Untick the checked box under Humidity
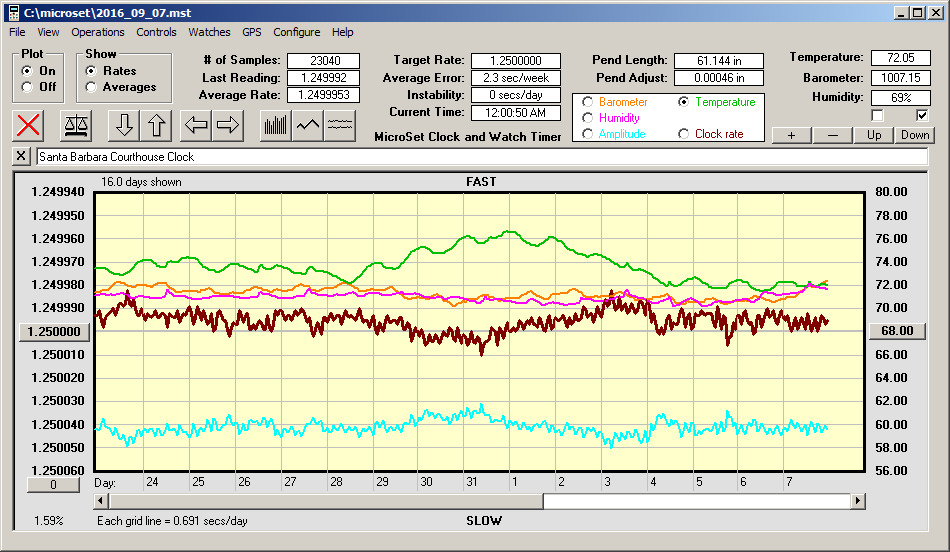Screen dimensions: 950x552 pos(922,115)
